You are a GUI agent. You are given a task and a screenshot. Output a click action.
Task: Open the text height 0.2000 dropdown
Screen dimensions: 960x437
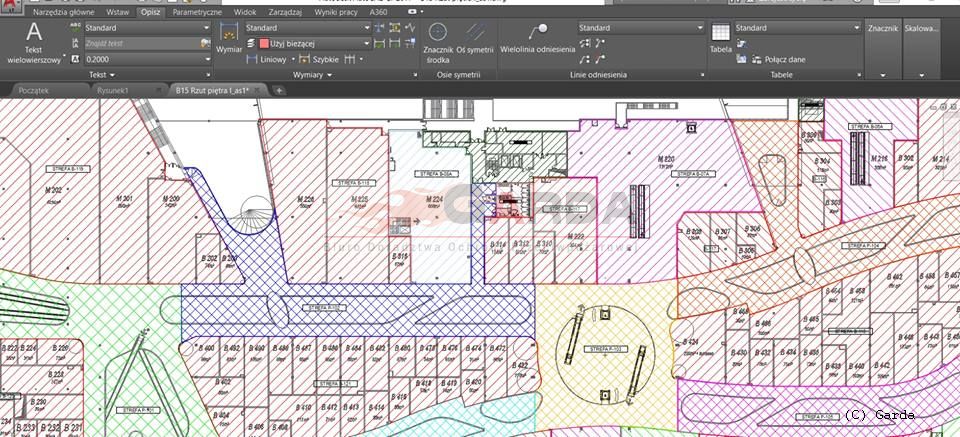click(x=148, y=59)
